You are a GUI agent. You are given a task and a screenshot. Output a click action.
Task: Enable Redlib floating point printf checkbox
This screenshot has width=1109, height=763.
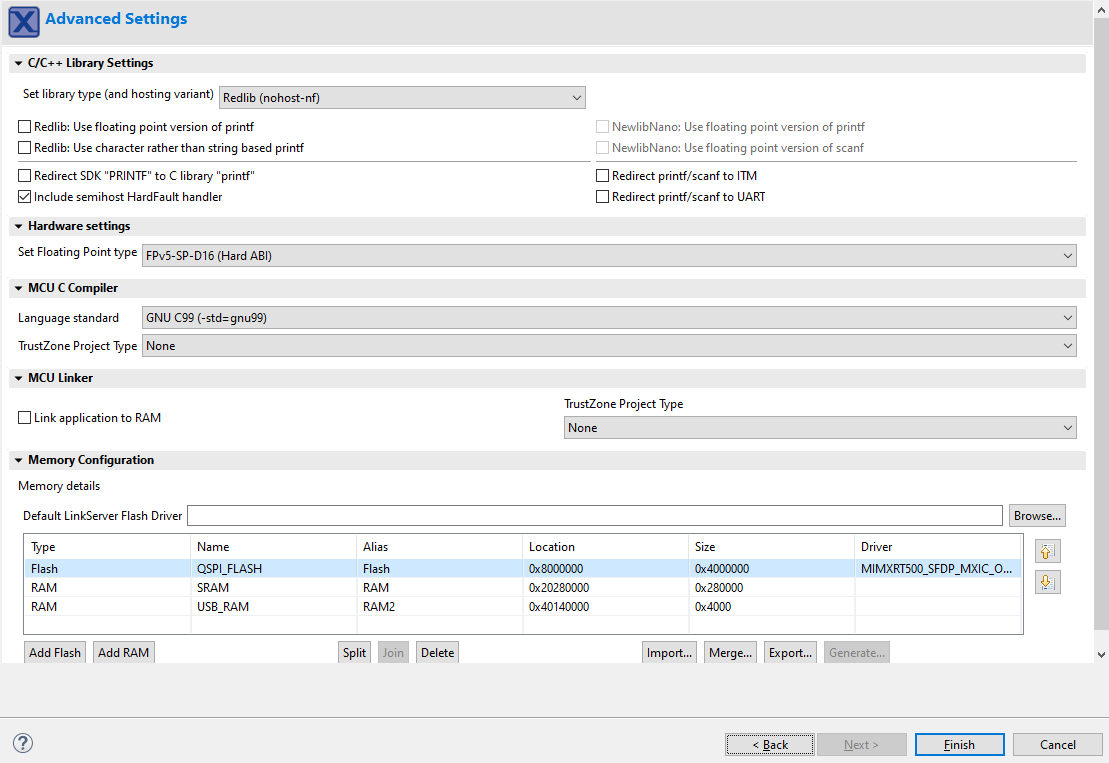coord(25,127)
